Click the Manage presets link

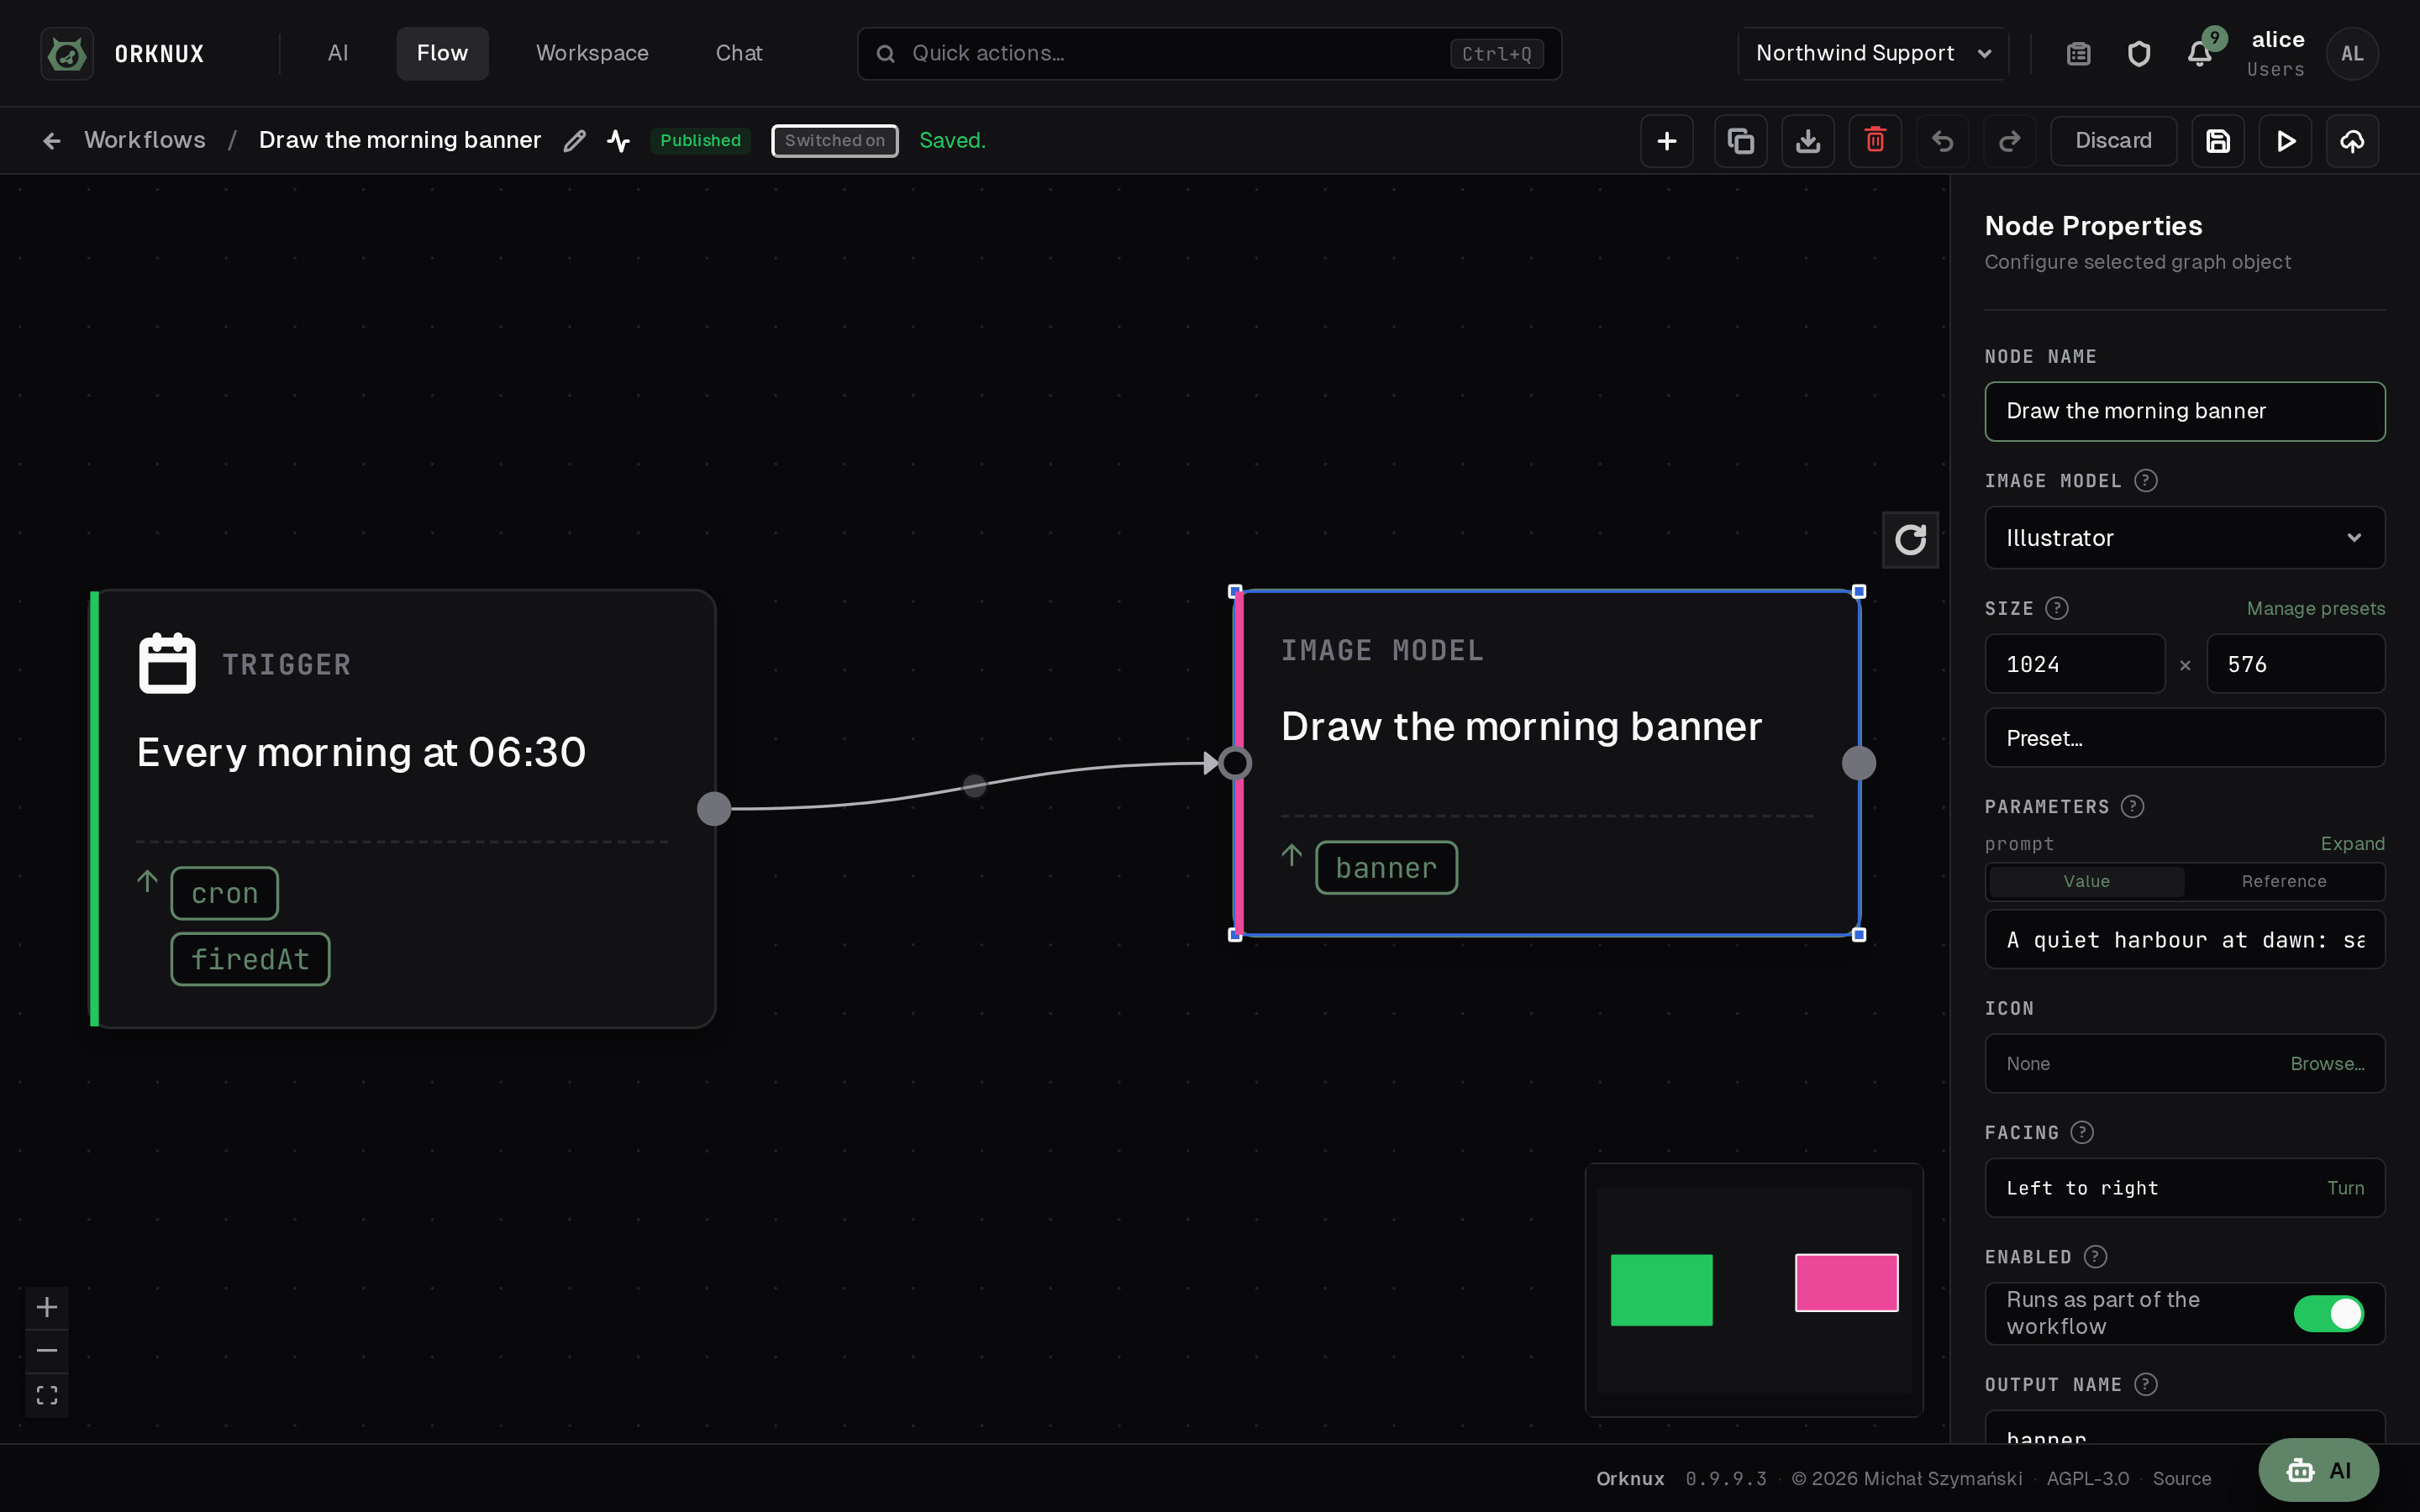pyautogui.click(x=2315, y=608)
